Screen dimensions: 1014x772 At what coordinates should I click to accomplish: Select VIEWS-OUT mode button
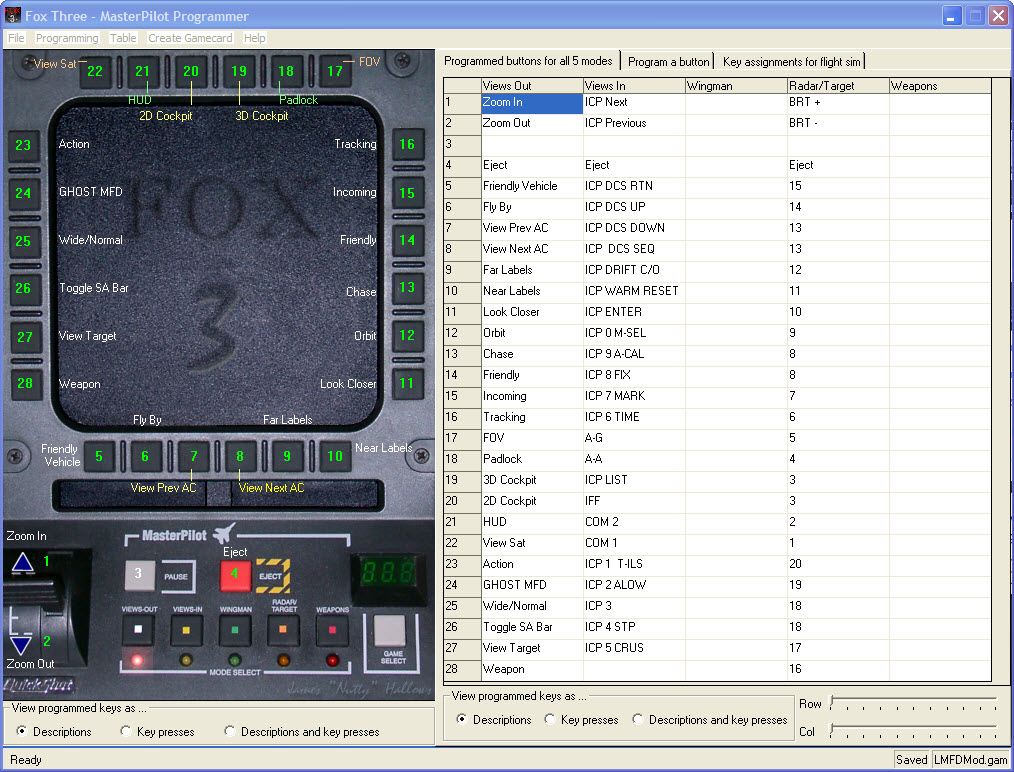[x=138, y=630]
